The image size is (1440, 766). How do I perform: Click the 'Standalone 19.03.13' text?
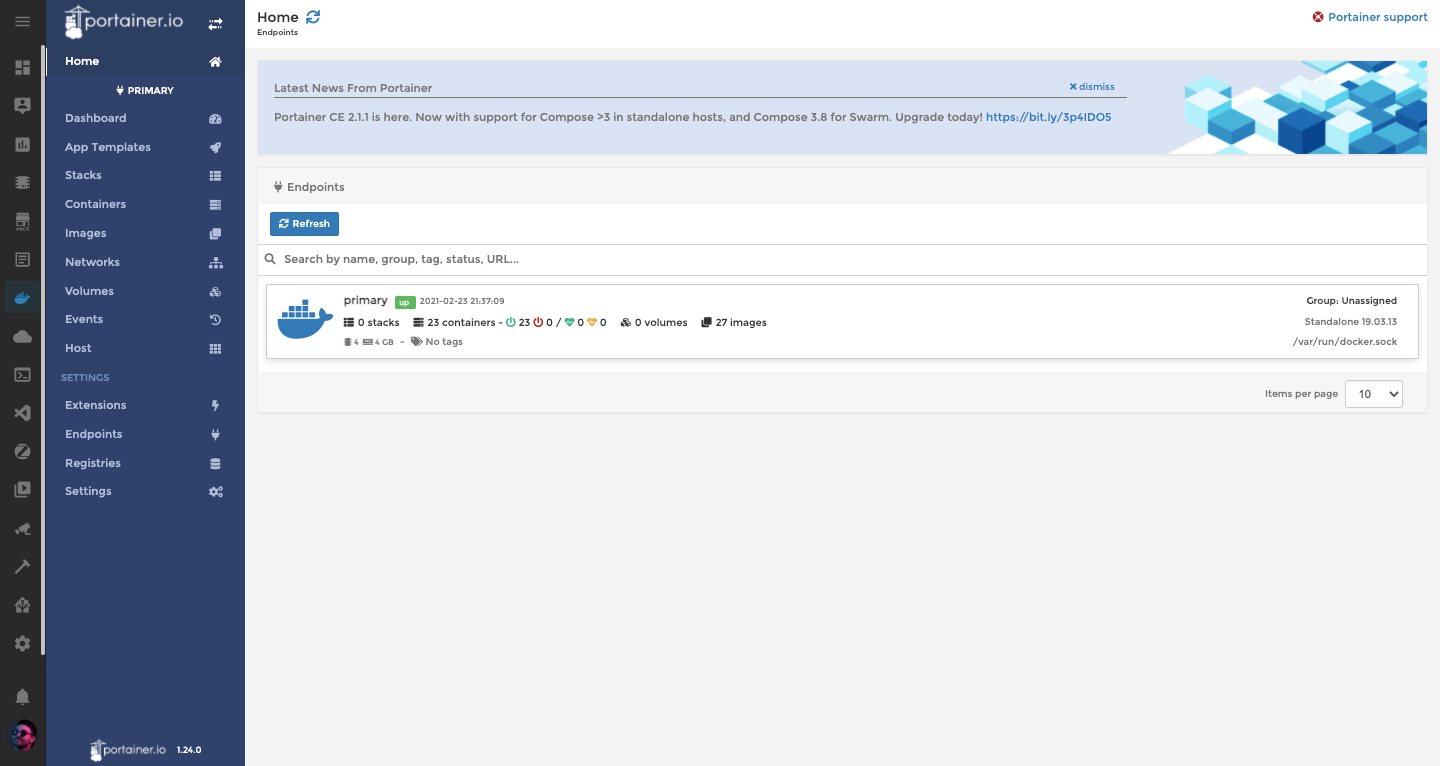pyautogui.click(x=1351, y=321)
